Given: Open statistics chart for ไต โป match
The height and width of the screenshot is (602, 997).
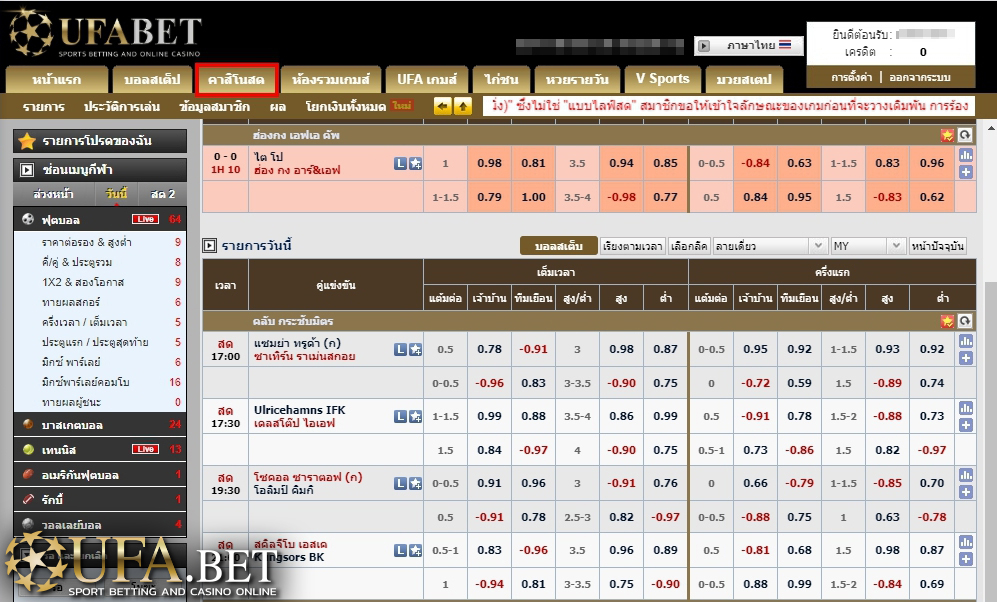Looking at the screenshot, I should click(x=966, y=155).
